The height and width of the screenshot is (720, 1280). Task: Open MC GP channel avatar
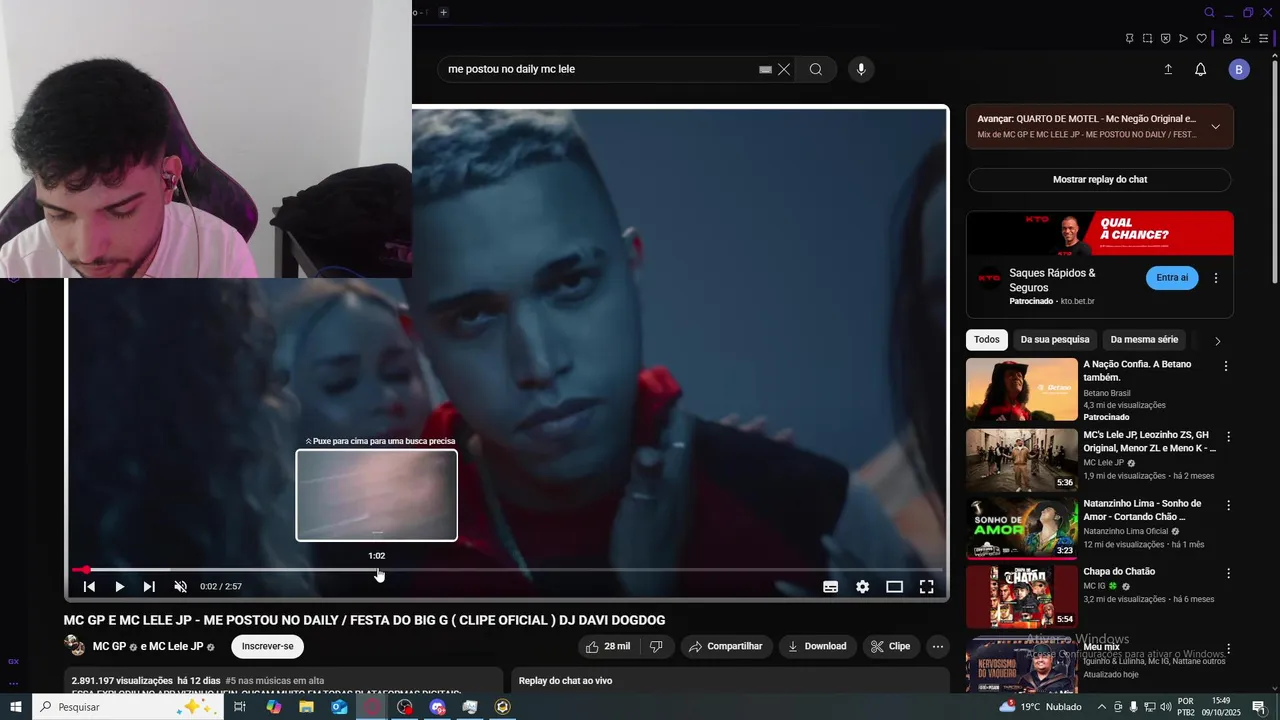(x=75, y=646)
